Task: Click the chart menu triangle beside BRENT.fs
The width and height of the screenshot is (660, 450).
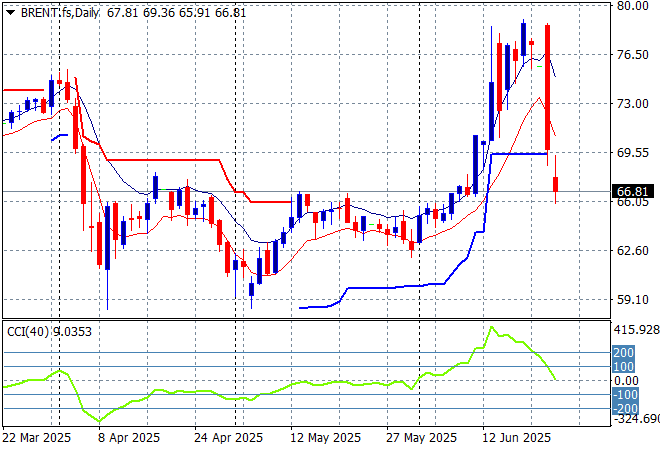Action: [x=11, y=13]
